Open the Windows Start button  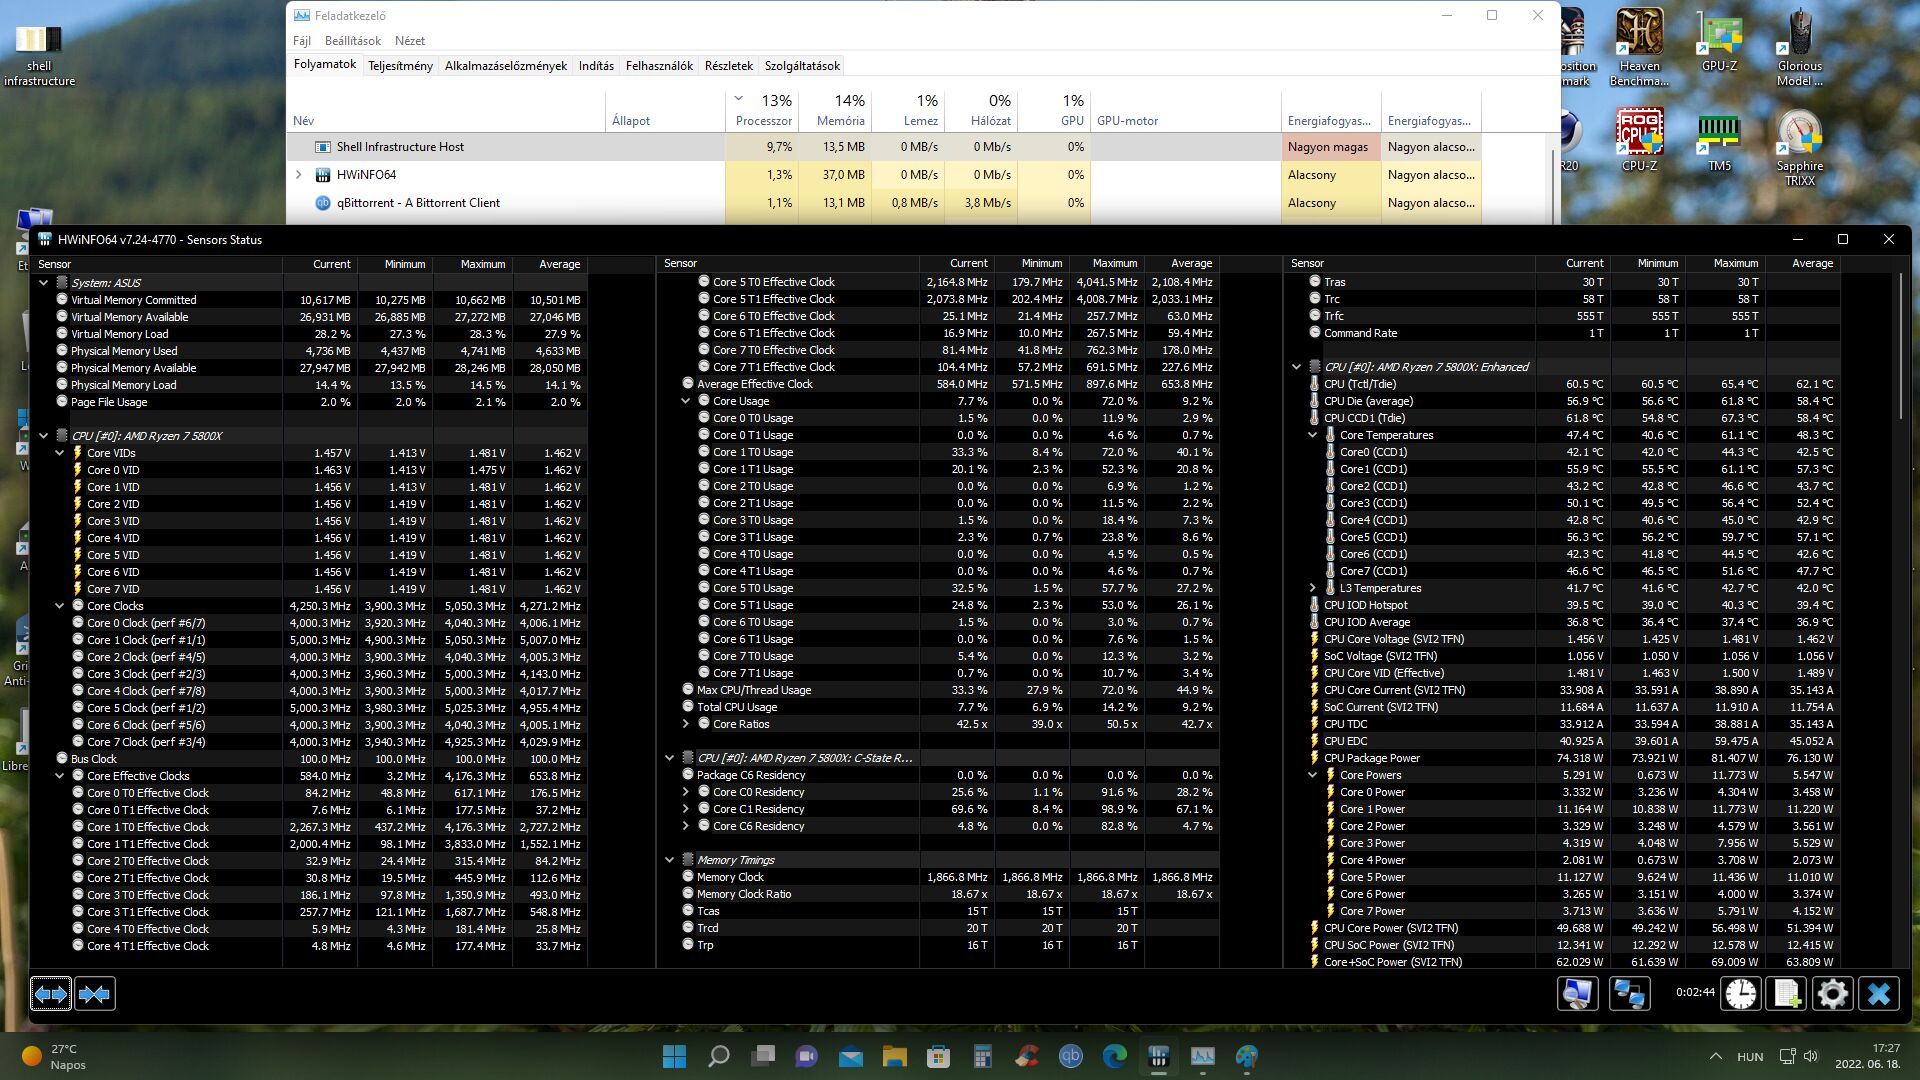click(x=674, y=1056)
